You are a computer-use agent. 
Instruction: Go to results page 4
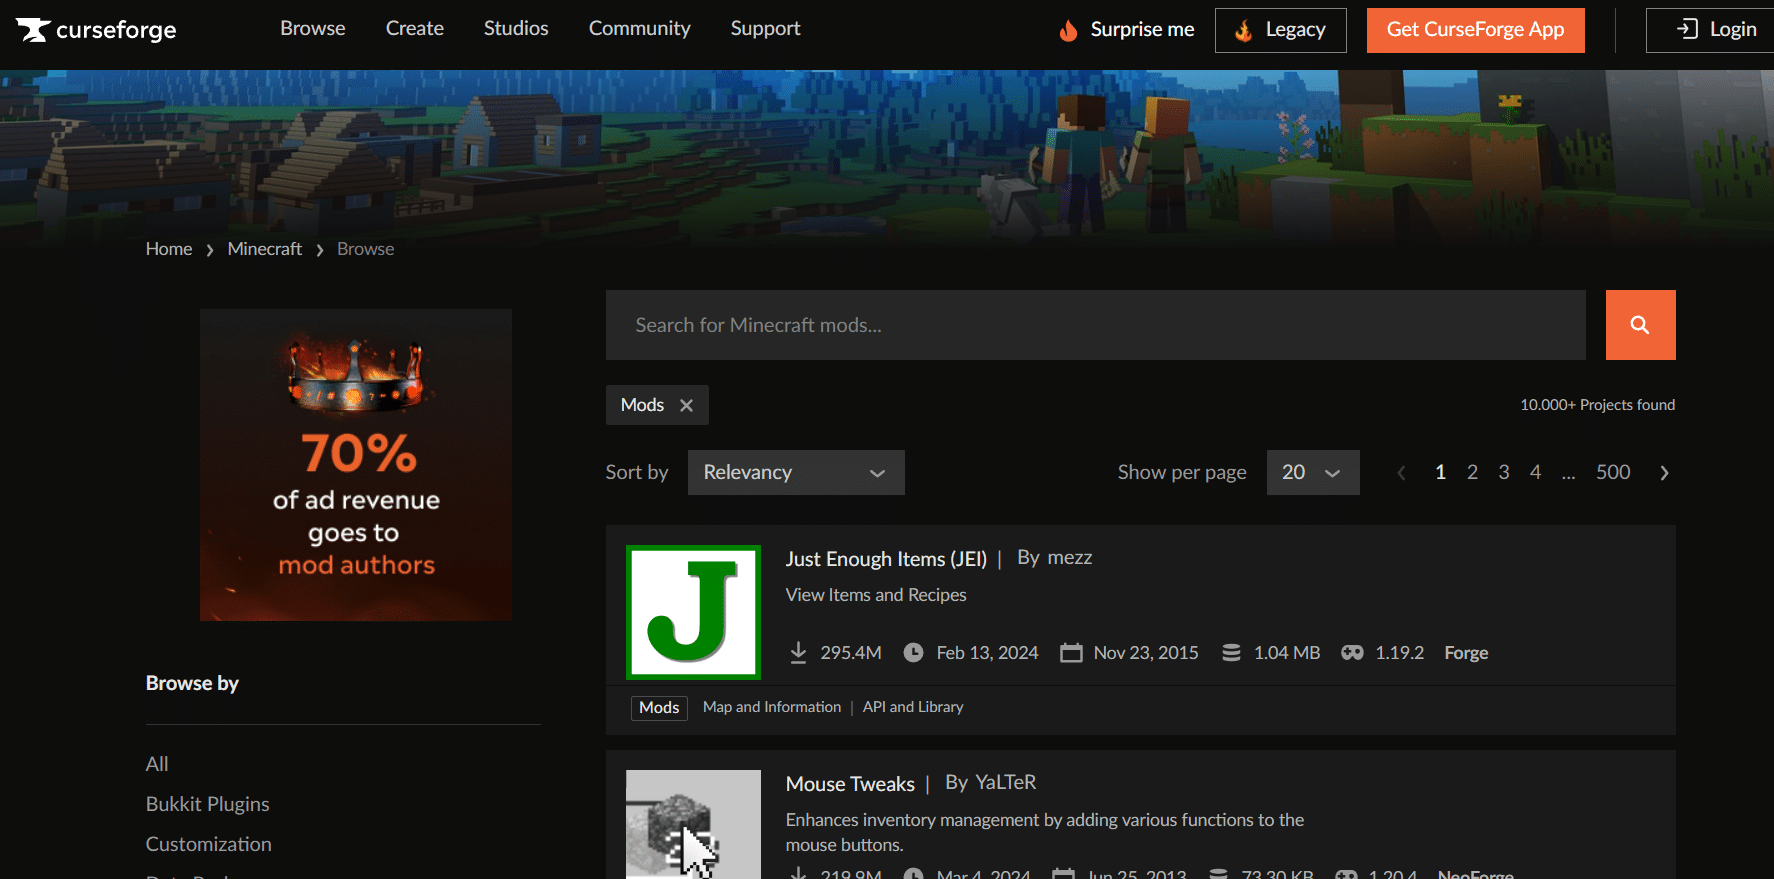pos(1535,472)
